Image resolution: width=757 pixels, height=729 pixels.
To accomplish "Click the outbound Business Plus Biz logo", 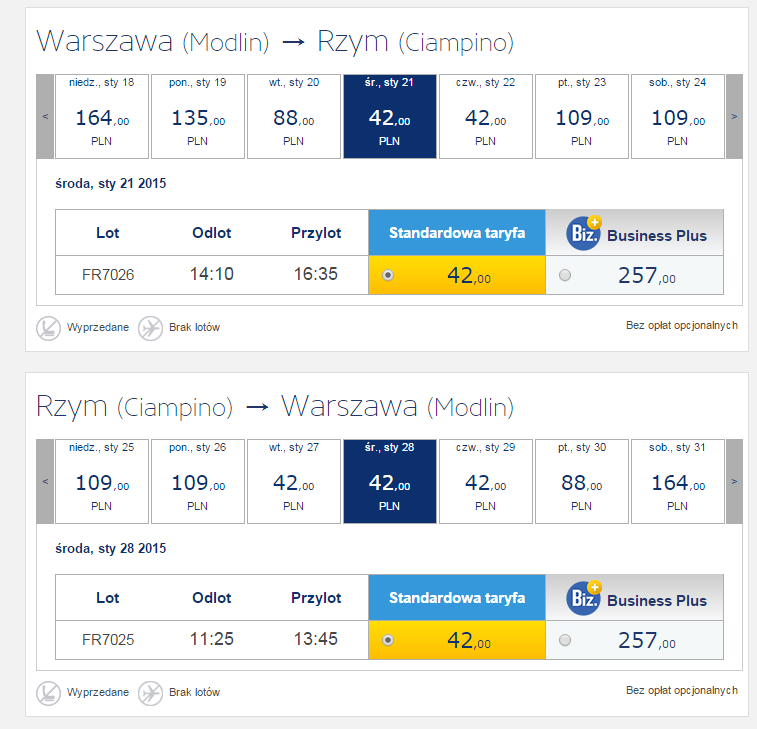I will tap(584, 233).
